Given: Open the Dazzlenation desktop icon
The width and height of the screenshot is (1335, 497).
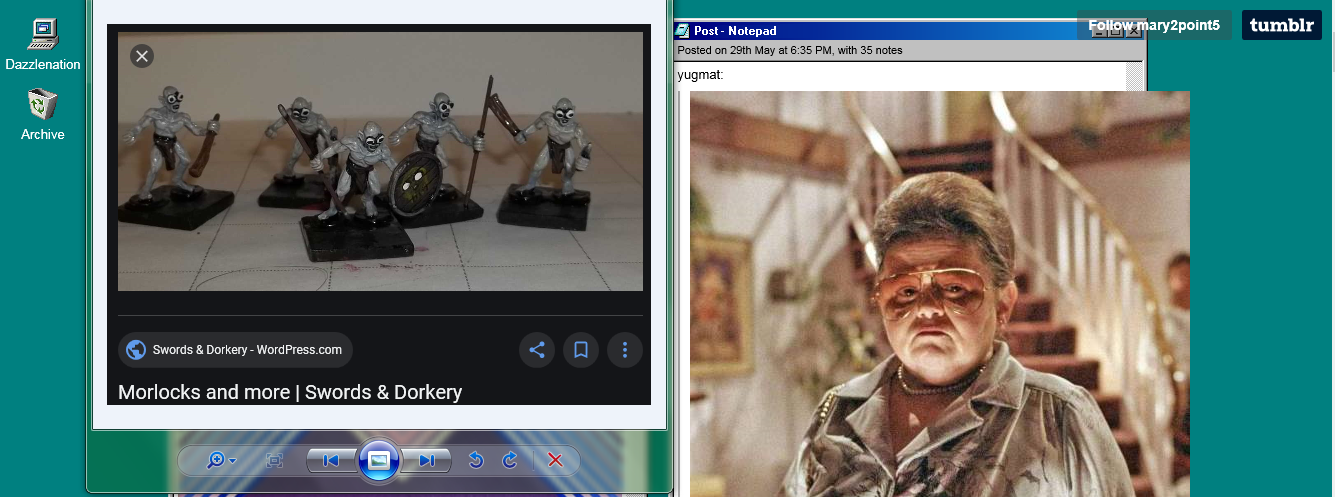Looking at the screenshot, I should click(x=43, y=45).
